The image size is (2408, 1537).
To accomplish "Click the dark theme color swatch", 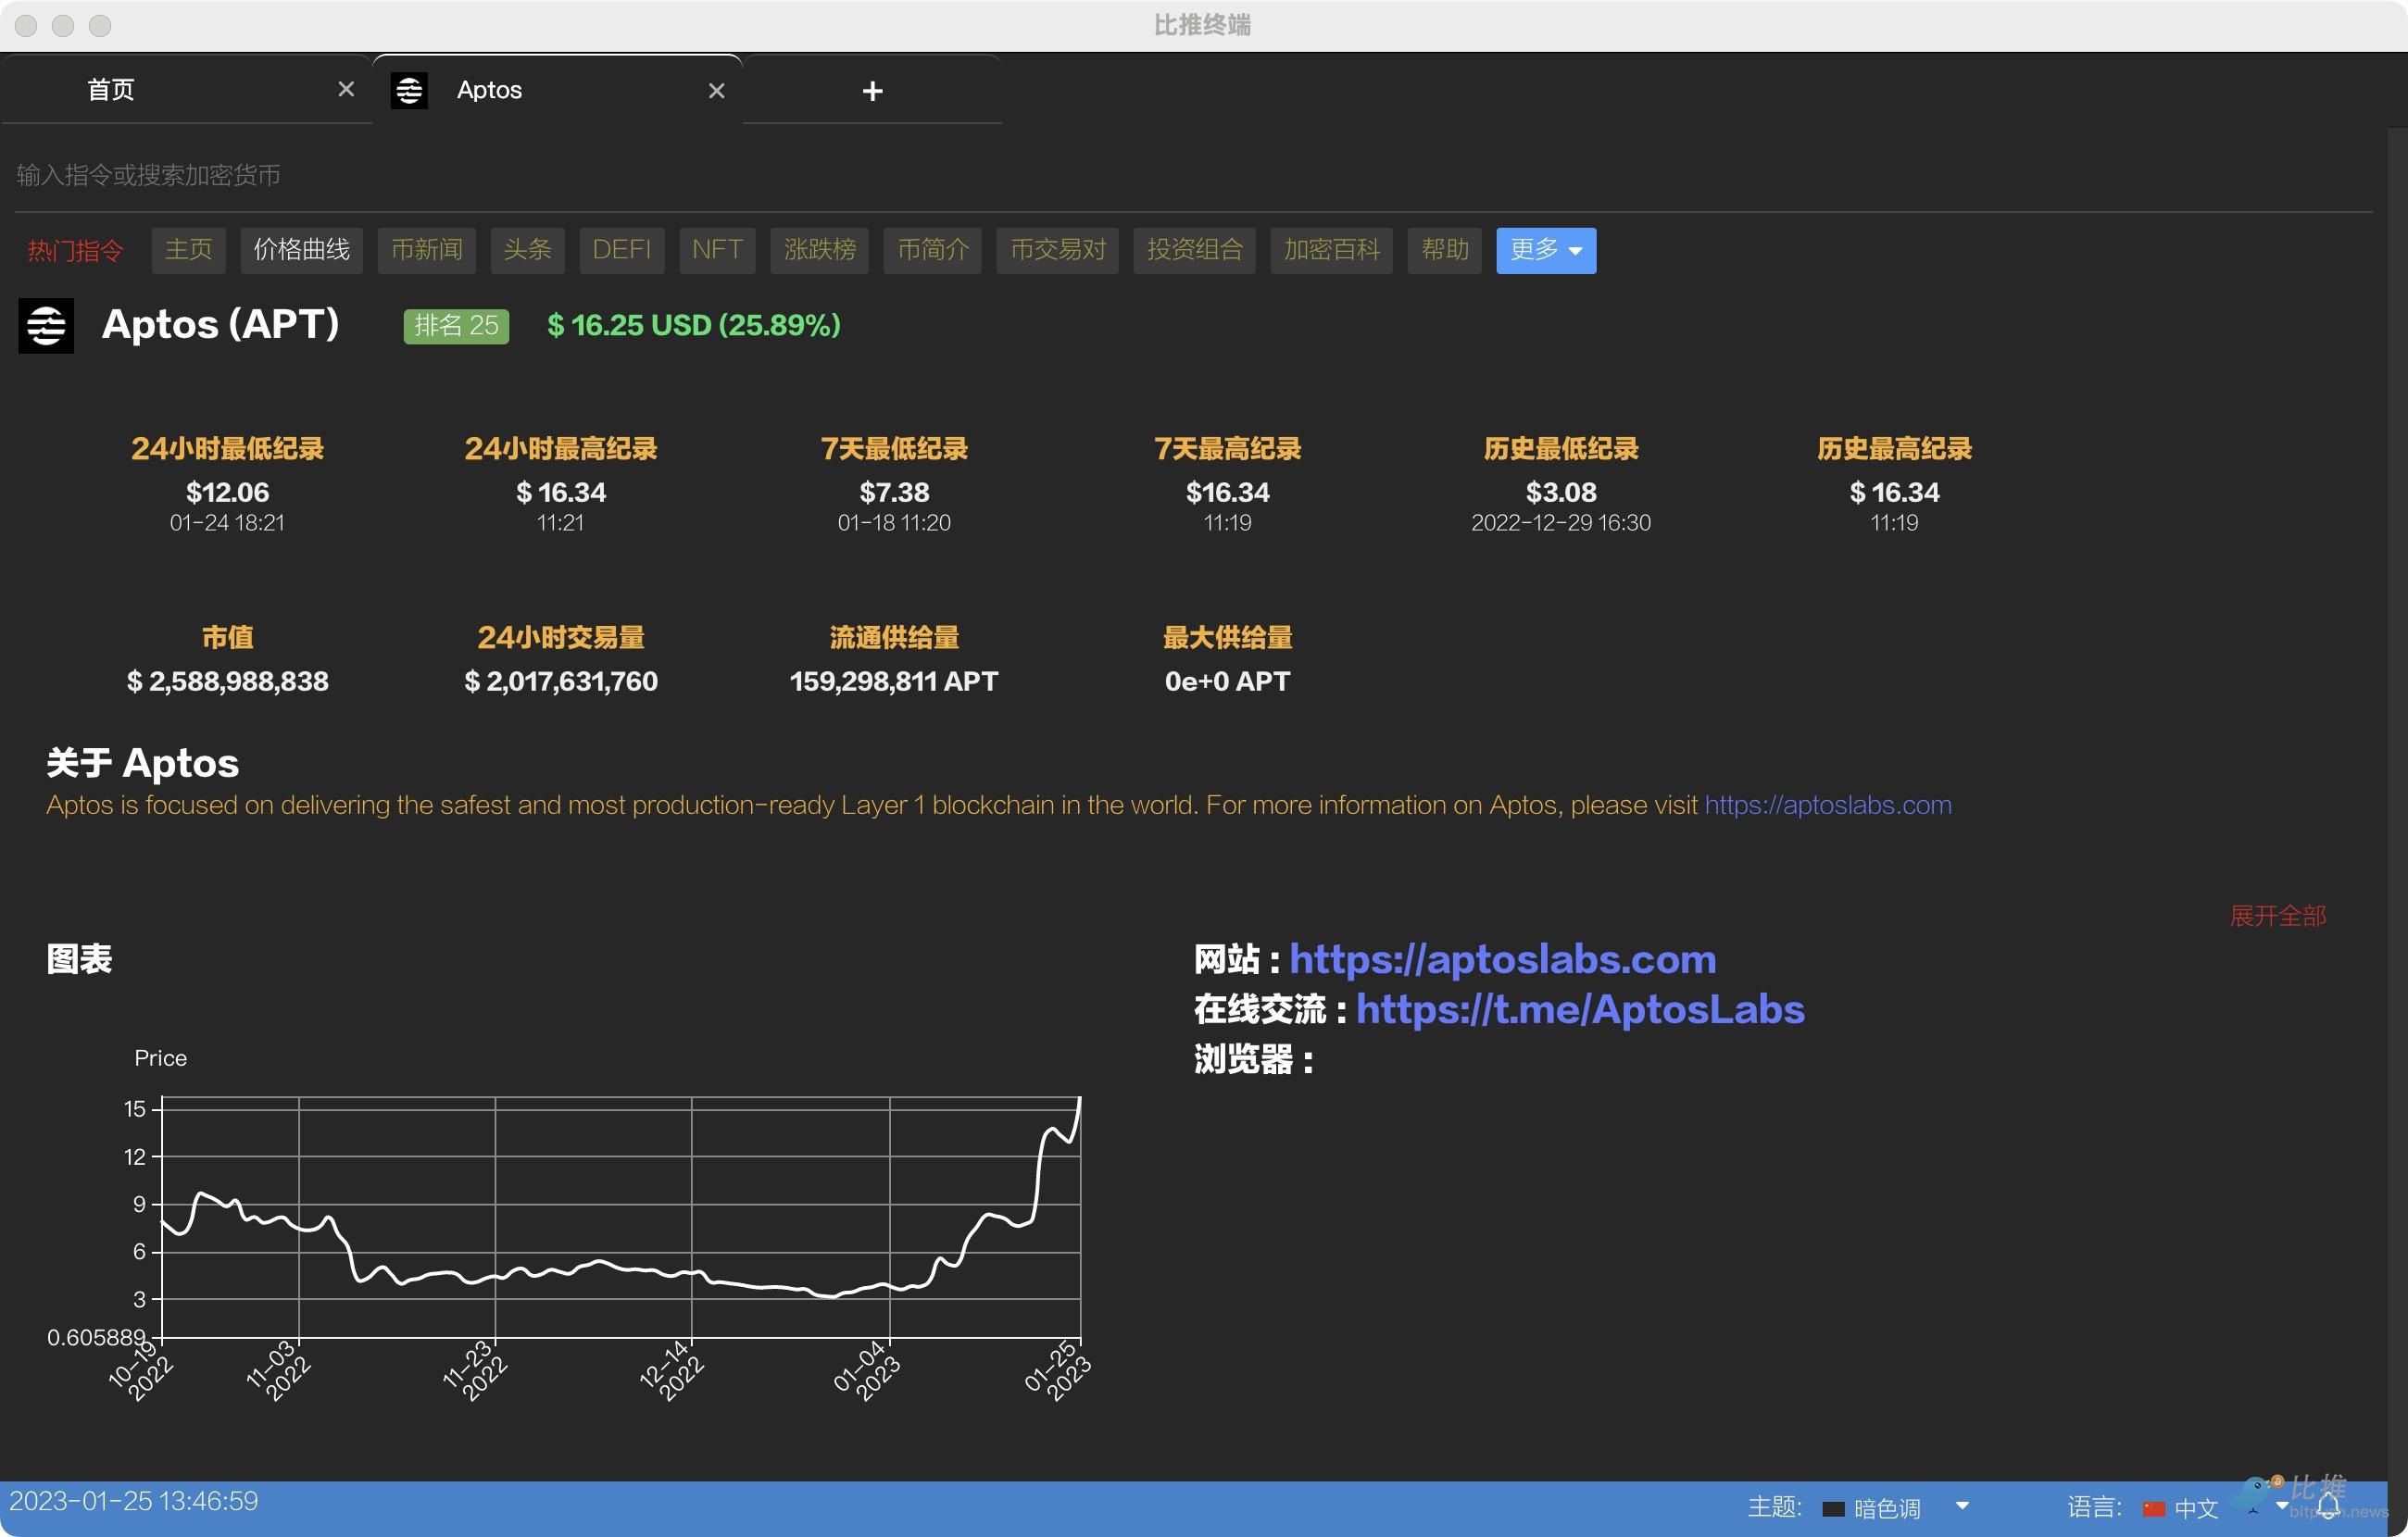I will [x=1833, y=1508].
